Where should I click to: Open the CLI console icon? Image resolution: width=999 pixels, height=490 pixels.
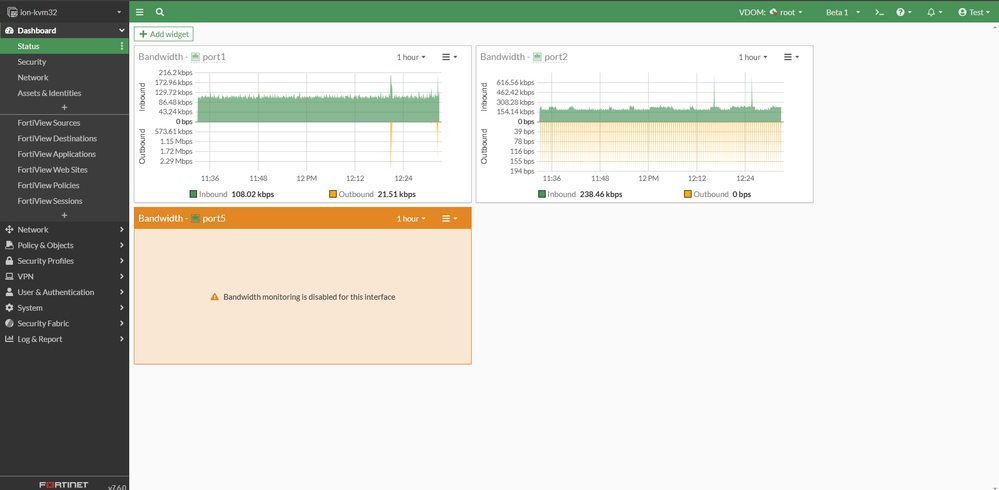(879, 12)
